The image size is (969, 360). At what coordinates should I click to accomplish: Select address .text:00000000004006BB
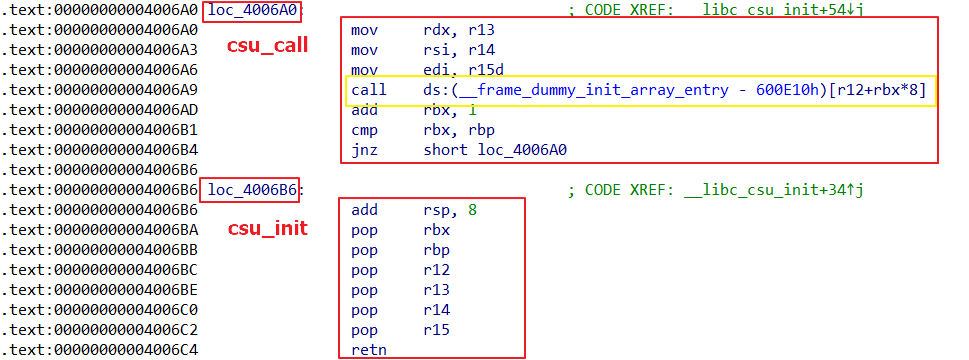[100, 250]
